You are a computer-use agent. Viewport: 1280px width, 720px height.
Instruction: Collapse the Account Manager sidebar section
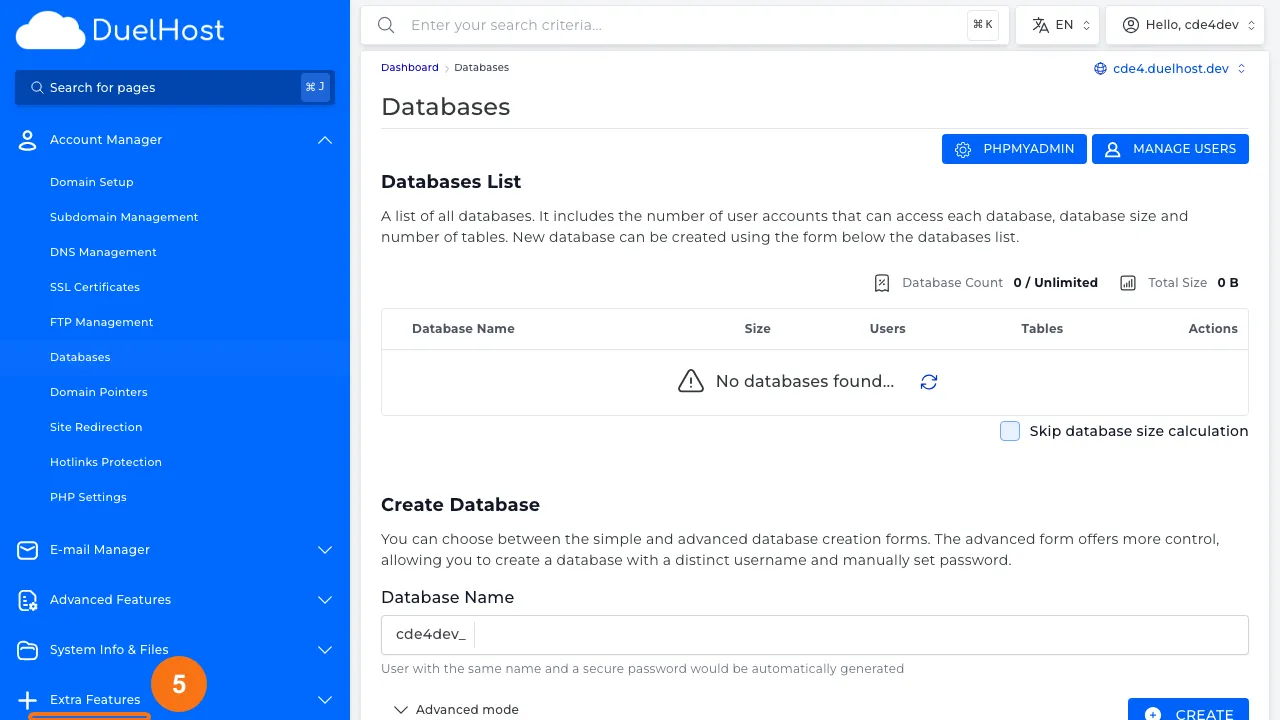point(324,140)
